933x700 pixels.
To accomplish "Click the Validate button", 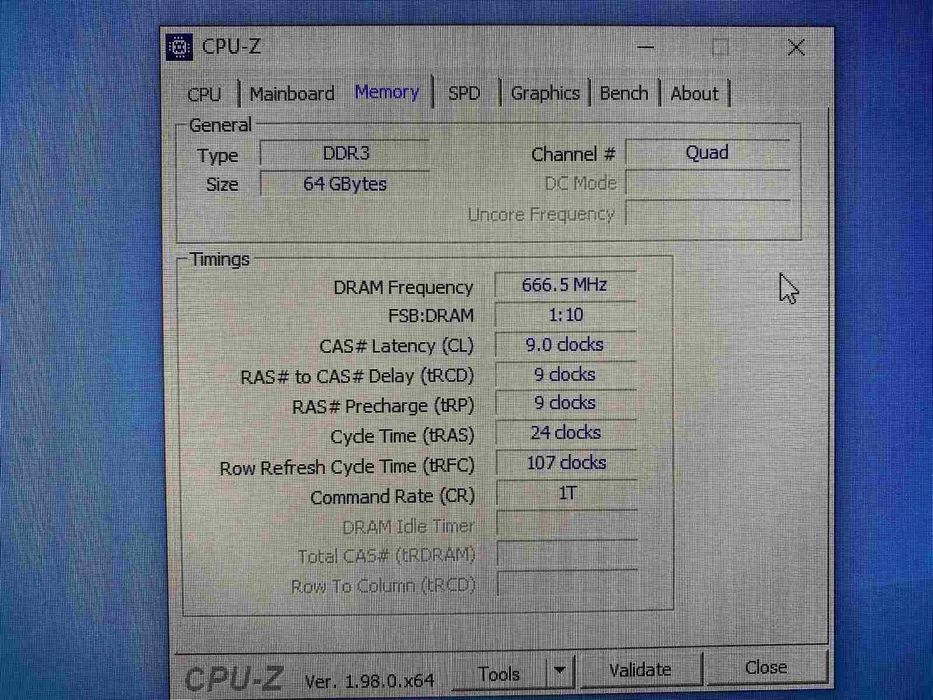I will point(640,670).
